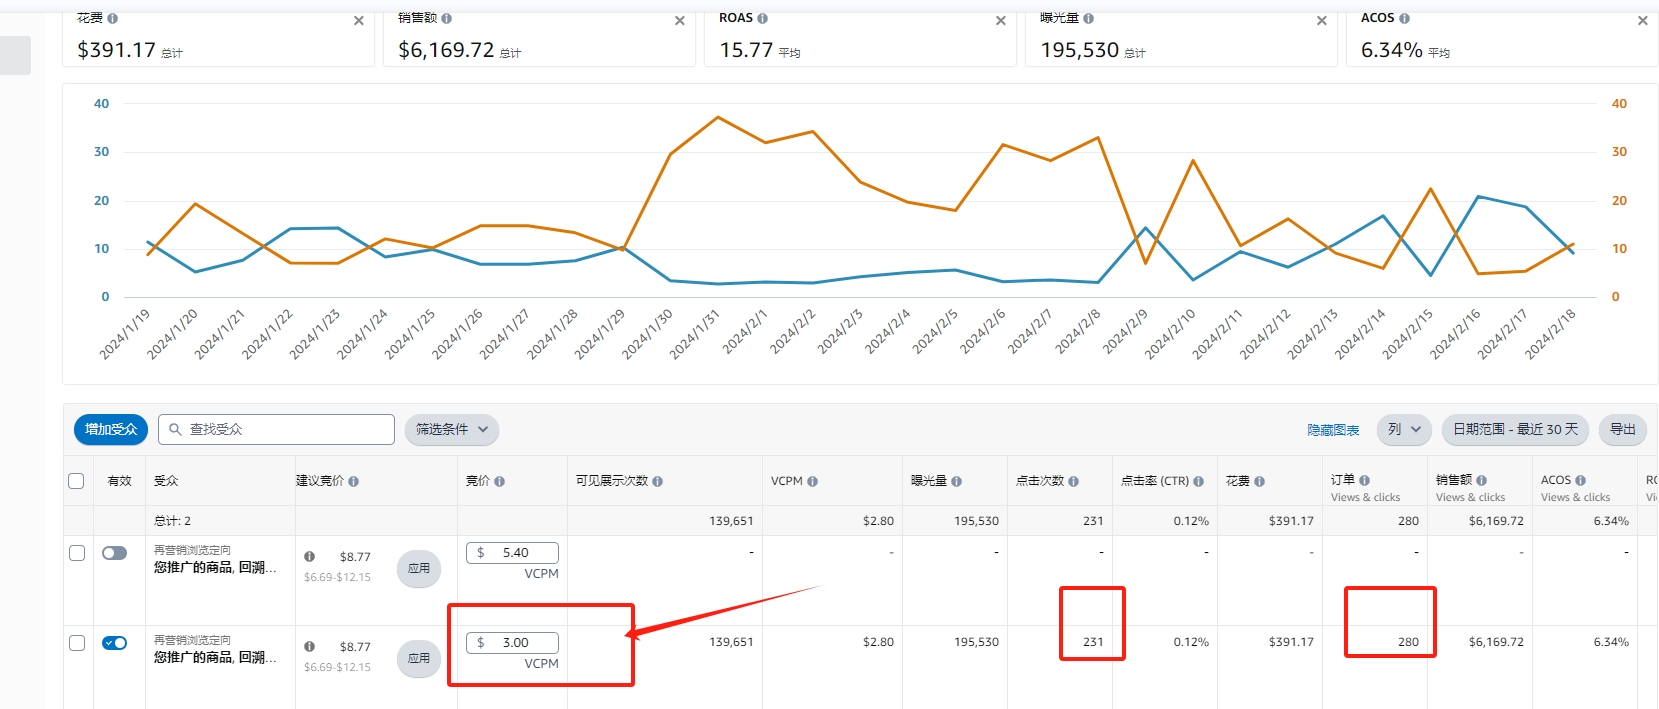Click info icon in ACOS table column header

click(x=1581, y=480)
